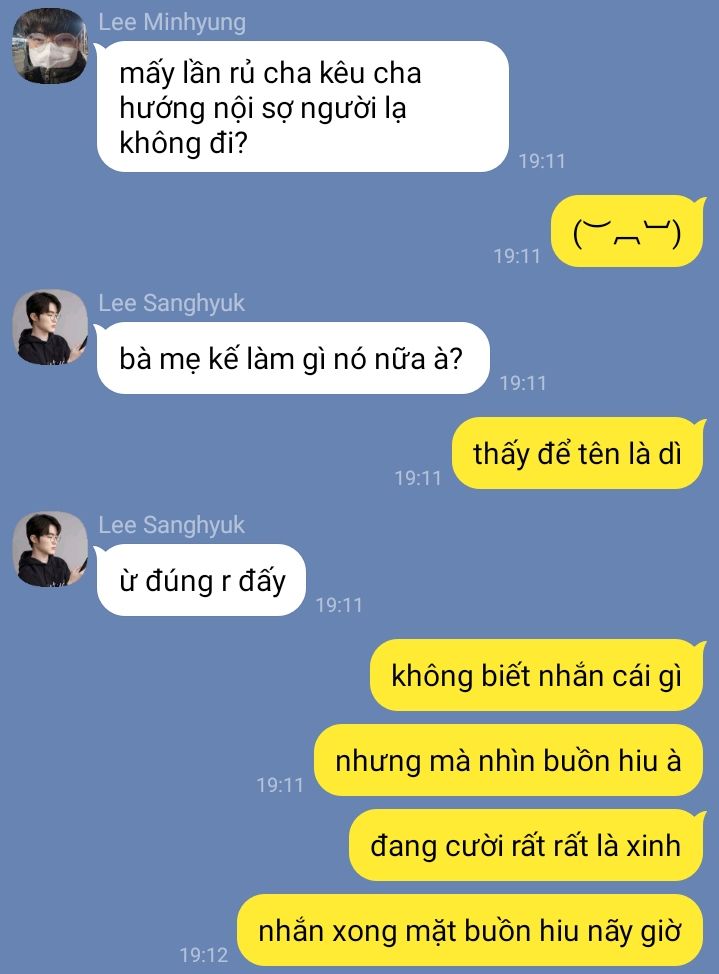
Task: Open Lee Minhyung's profile picture
Action: 50,46
